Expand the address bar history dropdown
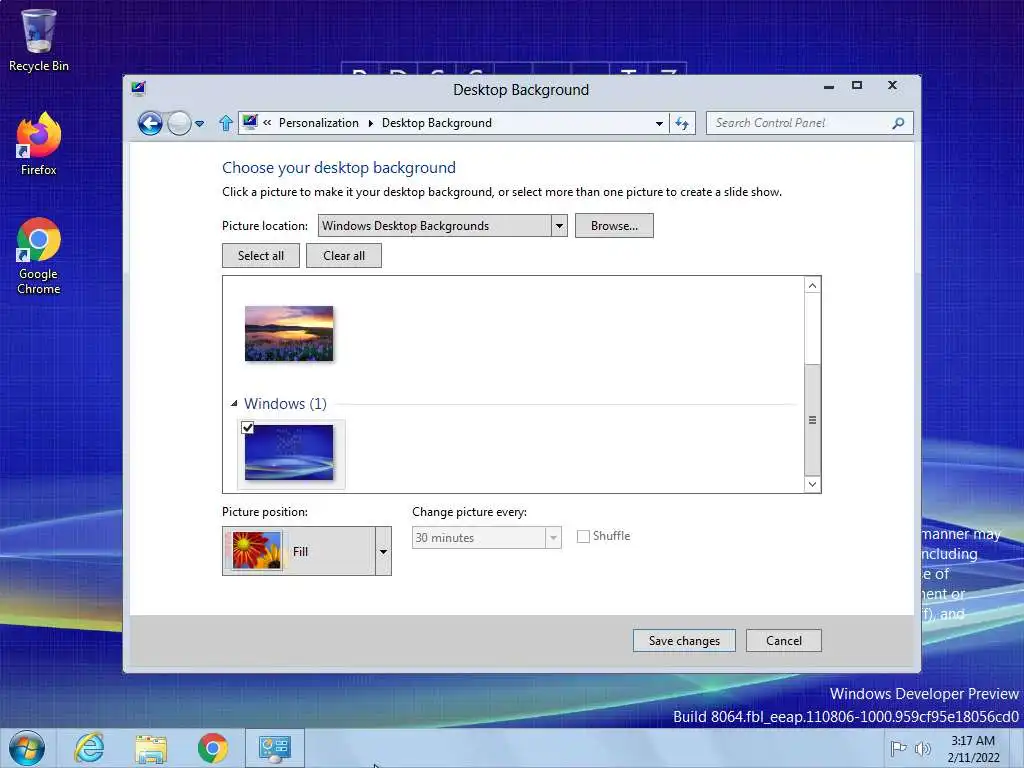This screenshot has height=768, width=1024. pos(660,123)
